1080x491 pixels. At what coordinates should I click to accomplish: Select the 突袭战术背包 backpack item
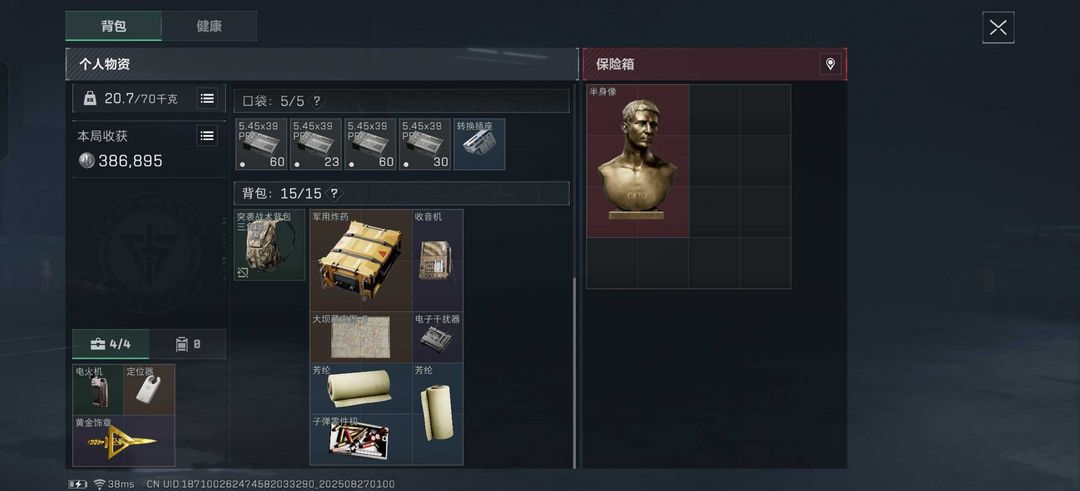(x=269, y=245)
